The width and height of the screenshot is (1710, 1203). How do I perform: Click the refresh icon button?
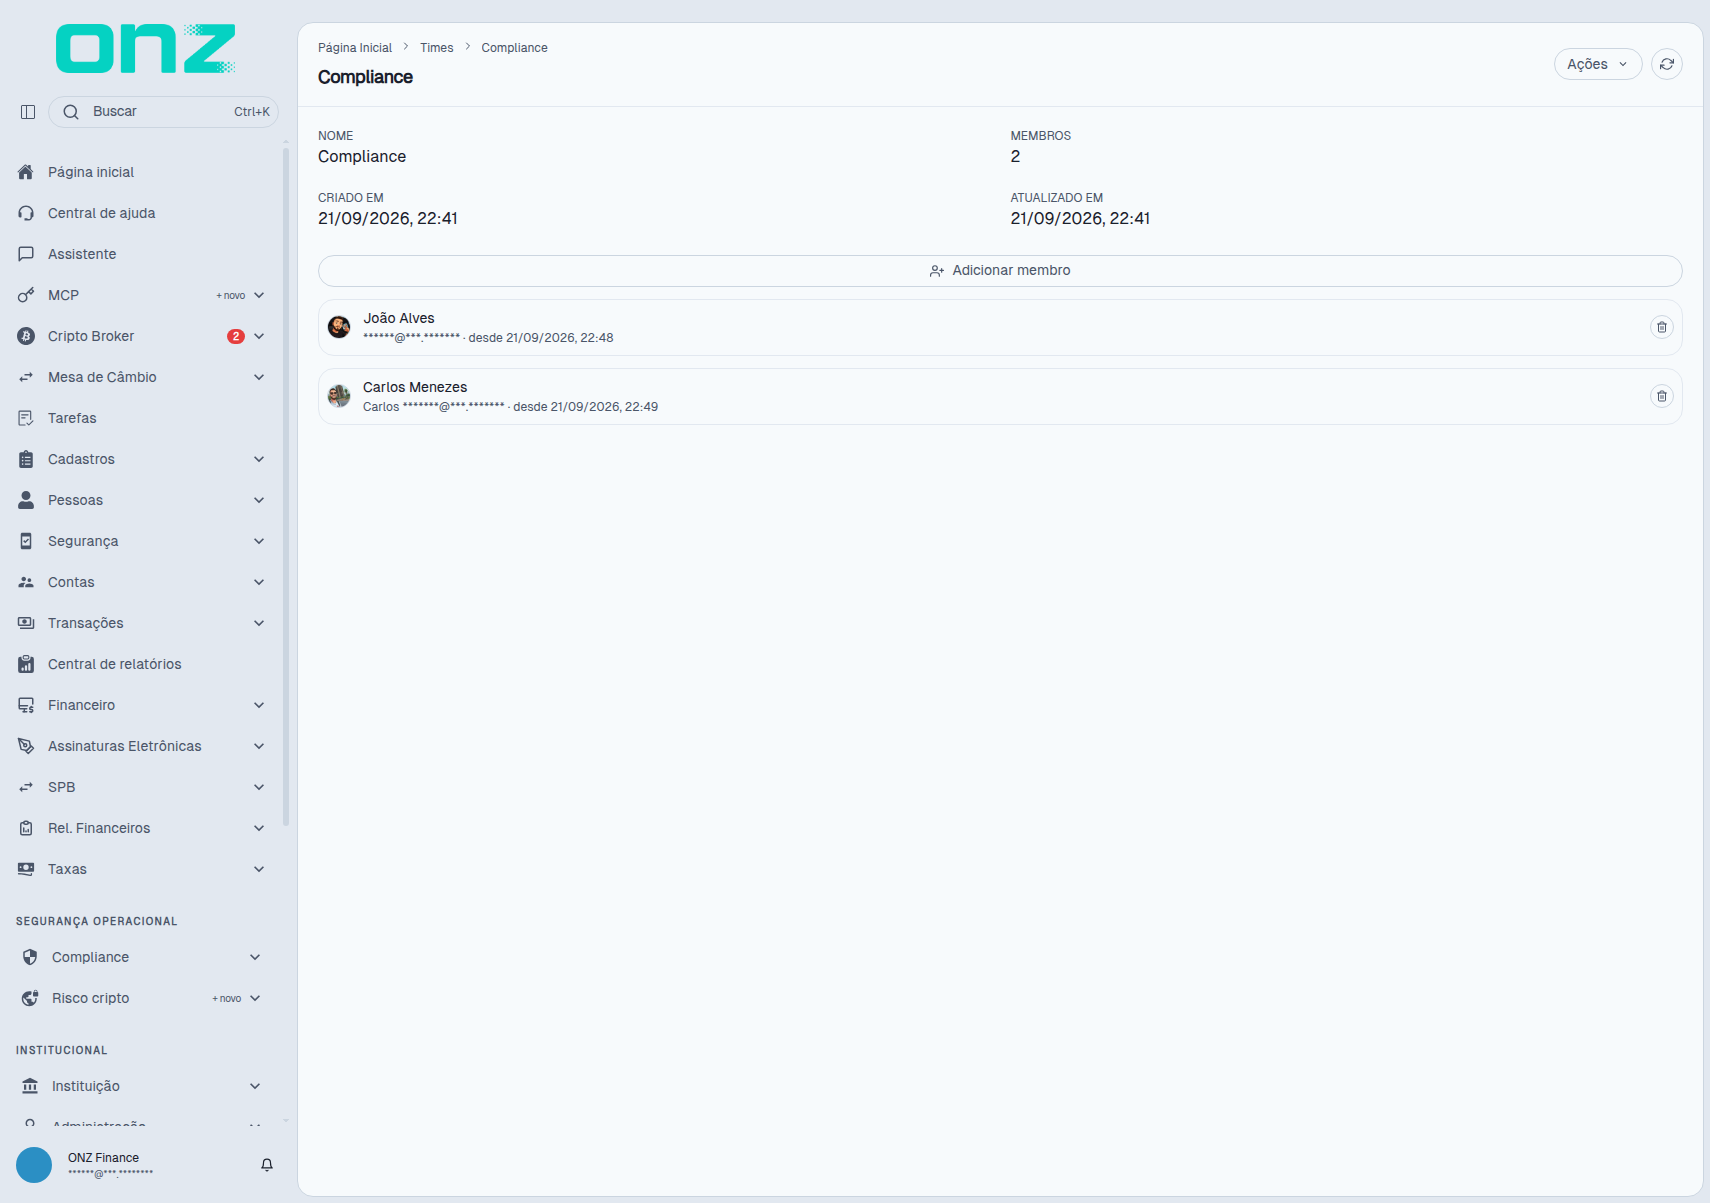point(1666,64)
